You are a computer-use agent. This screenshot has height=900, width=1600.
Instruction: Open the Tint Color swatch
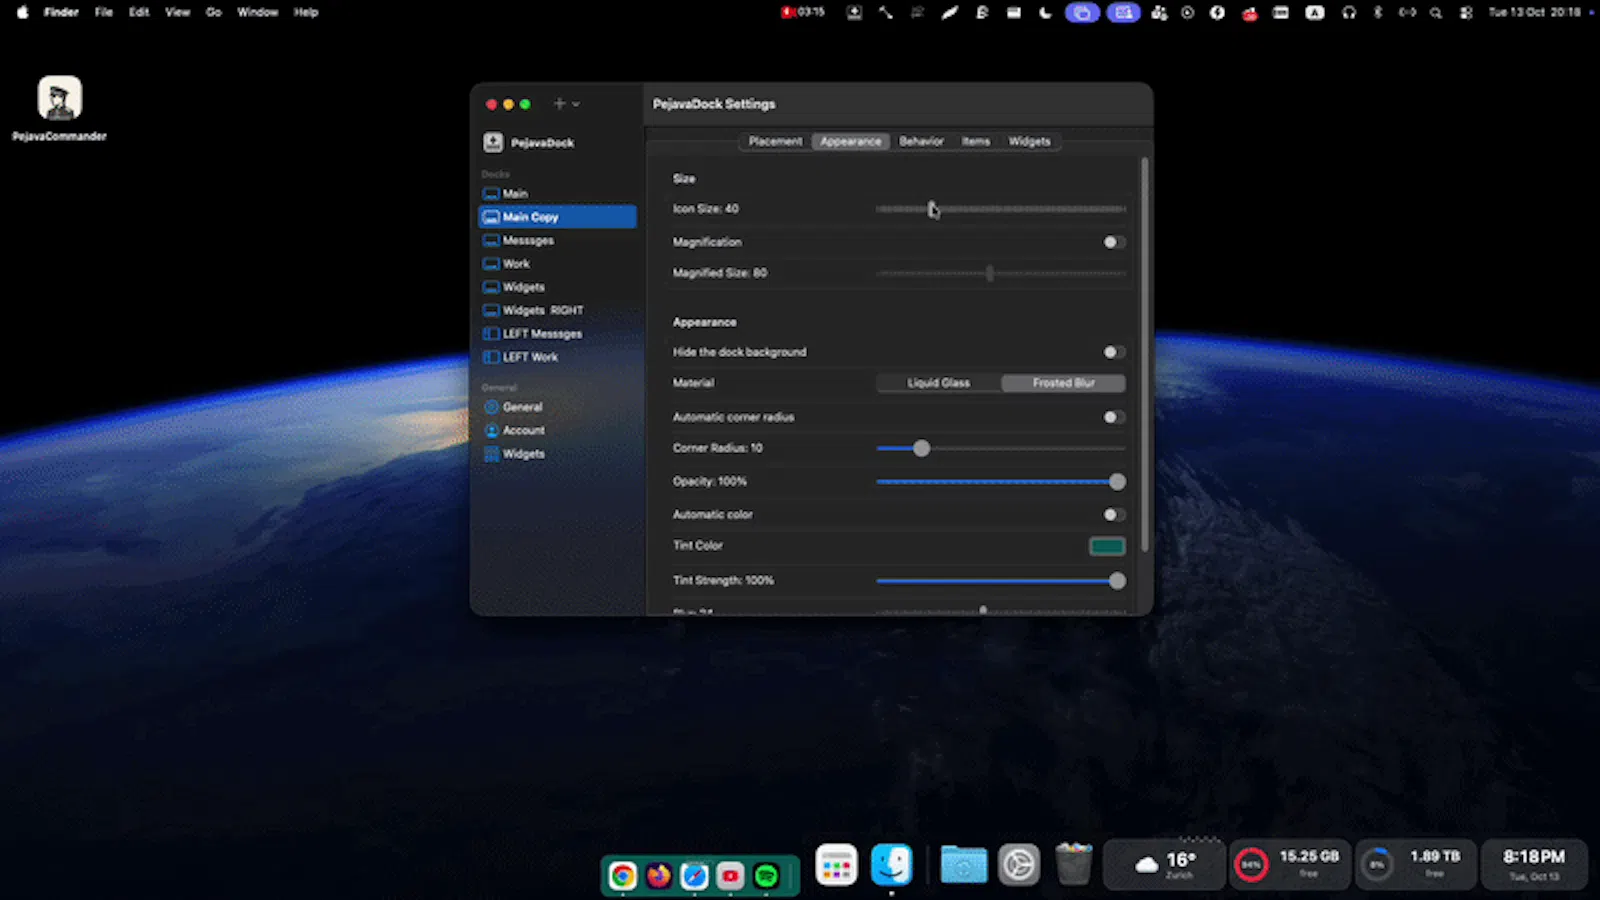coord(1107,546)
